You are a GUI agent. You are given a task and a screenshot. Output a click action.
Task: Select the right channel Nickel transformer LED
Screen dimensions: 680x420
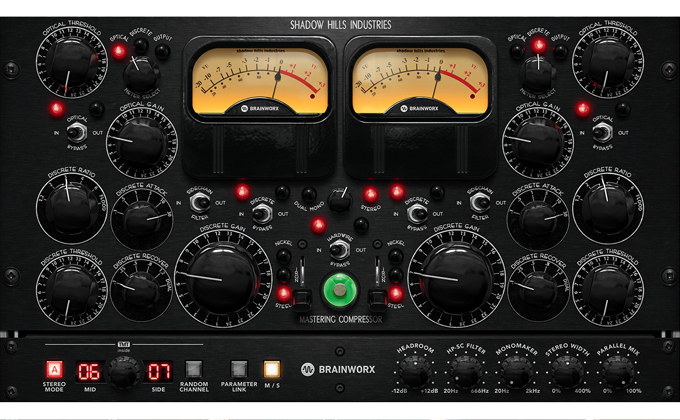(x=396, y=256)
